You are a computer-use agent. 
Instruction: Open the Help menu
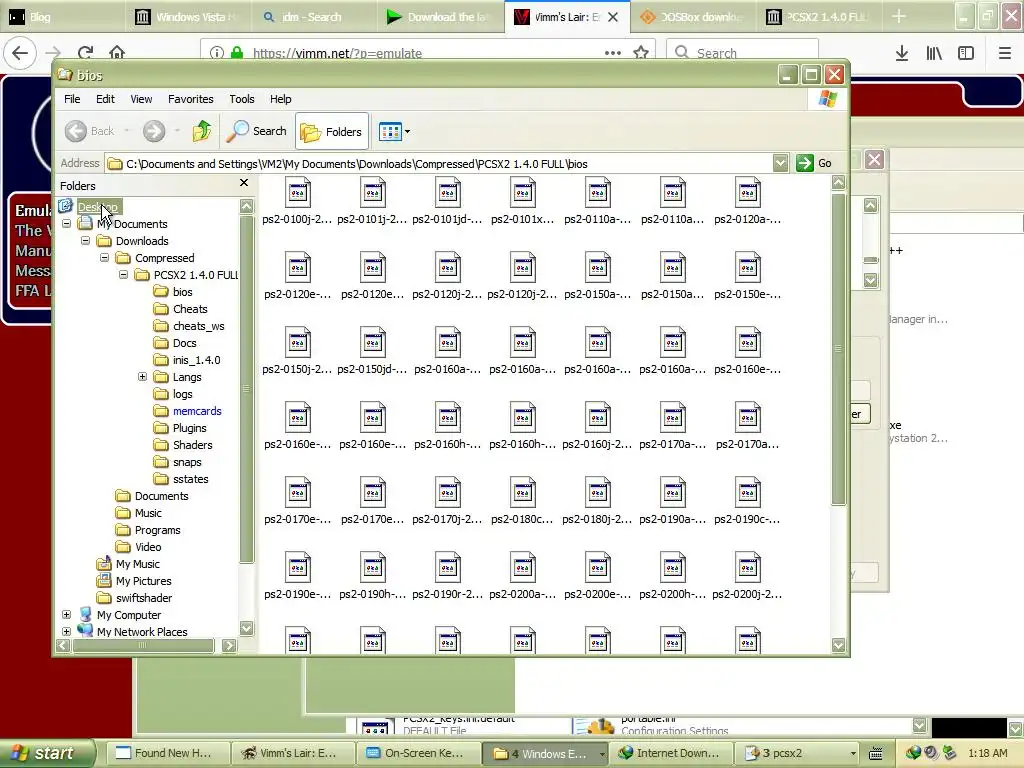click(281, 99)
